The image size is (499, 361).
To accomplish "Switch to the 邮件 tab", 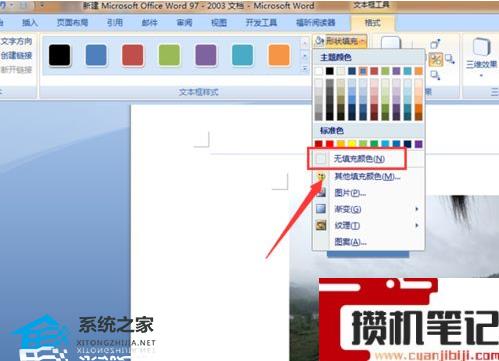I will [150, 23].
